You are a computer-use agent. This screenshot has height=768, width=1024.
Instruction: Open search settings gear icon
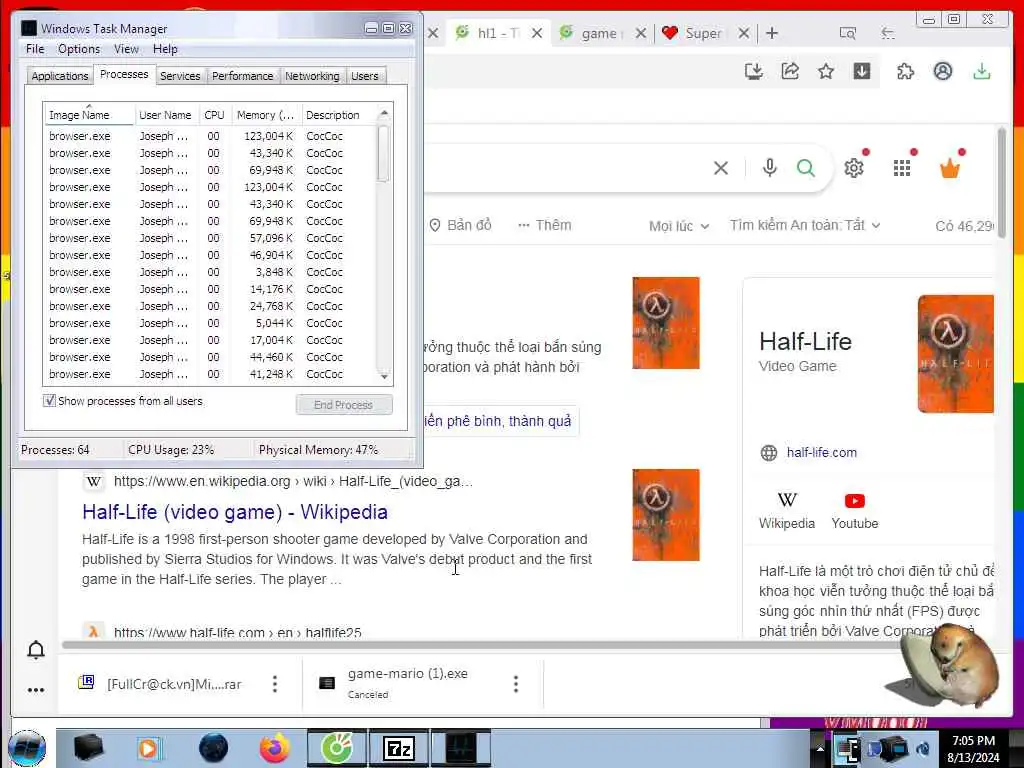click(x=854, y=168)
